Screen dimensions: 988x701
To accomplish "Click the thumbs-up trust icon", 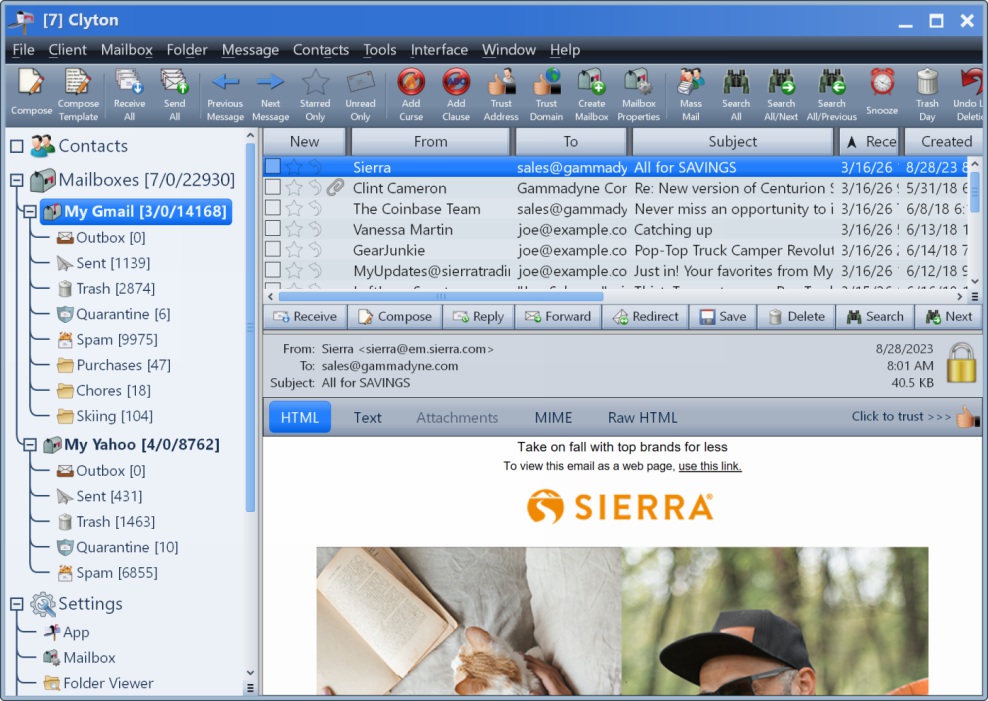I will tap(967, 416).
